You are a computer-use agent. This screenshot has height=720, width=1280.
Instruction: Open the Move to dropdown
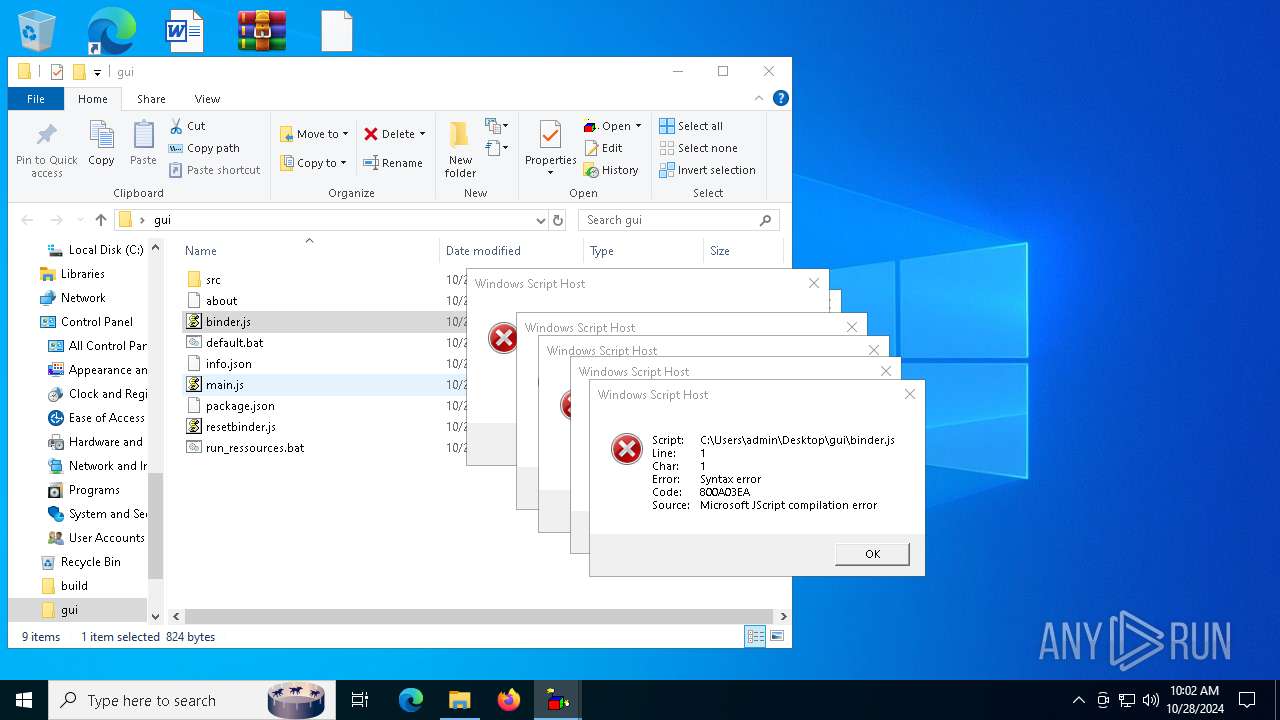point(314,133)
